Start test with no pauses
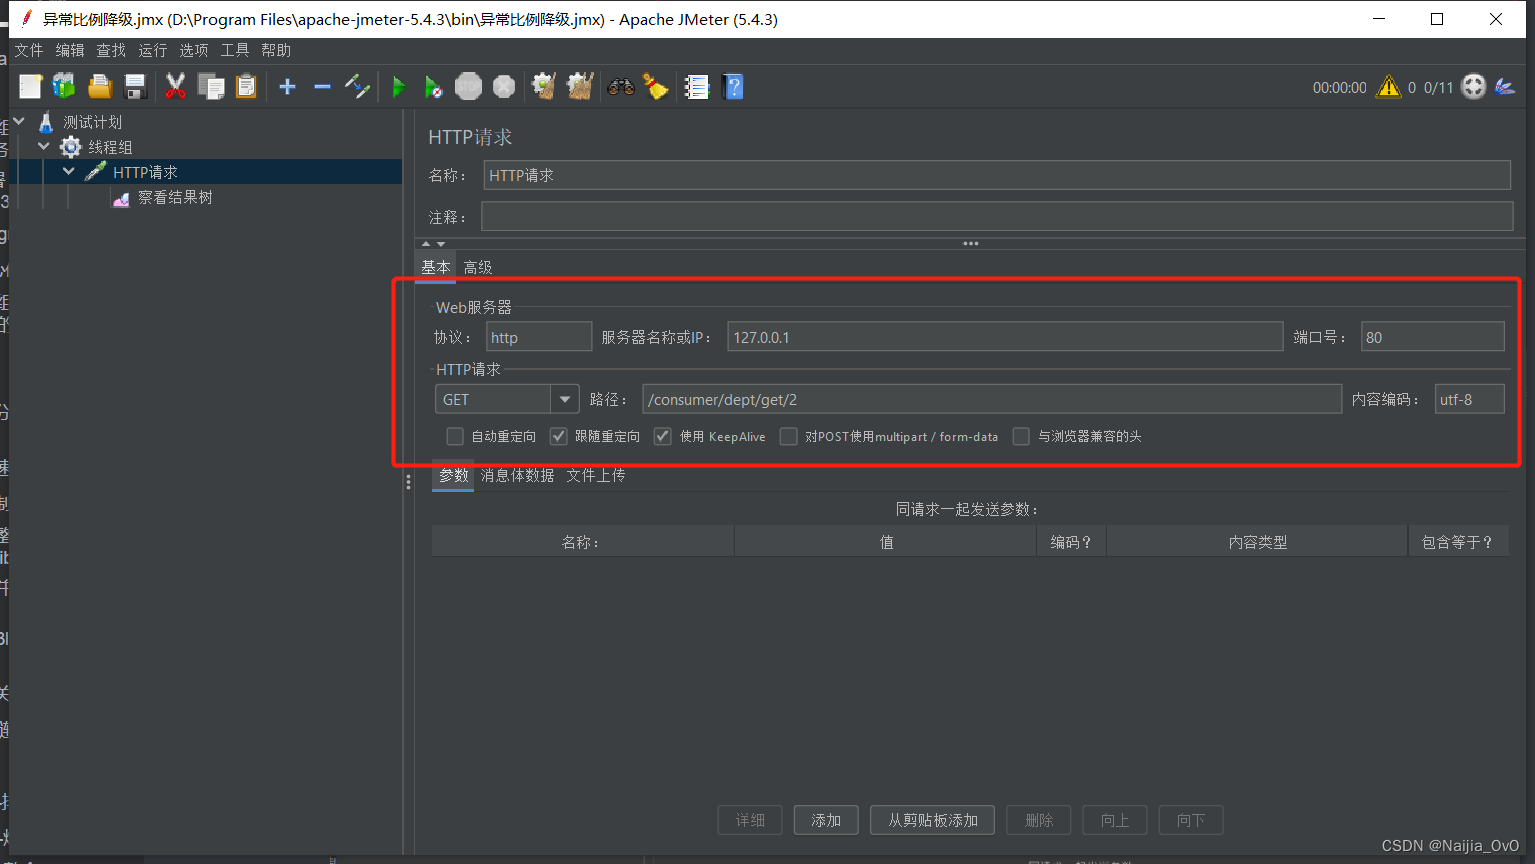Image resolution: width=1535 pixels, height=864 pixels. [433, 87]
